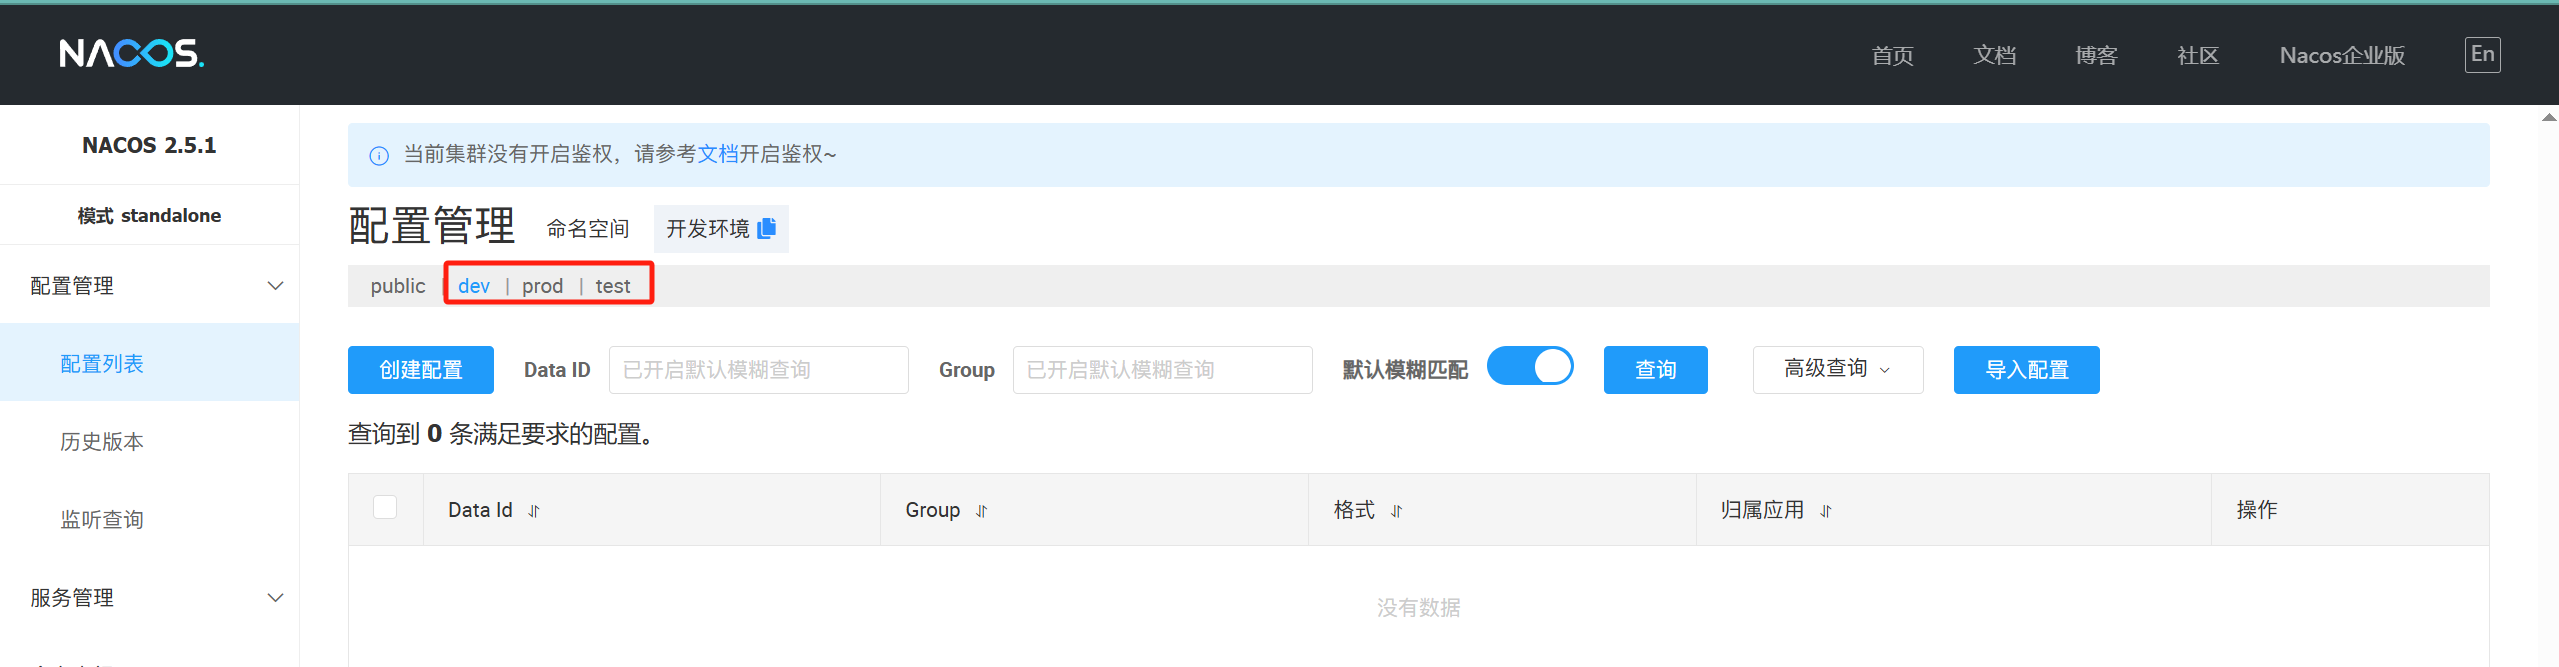Check the select-all checkbox in table header
Image resolution: width=2559 pixels, height=667 pixels.
pyautogui.click(x=385, y=508)
